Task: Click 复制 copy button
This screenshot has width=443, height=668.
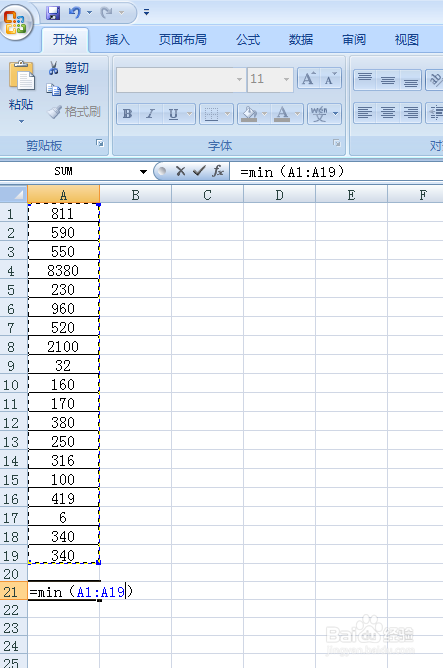Action: pyautogui.click(x=68, y=90)
